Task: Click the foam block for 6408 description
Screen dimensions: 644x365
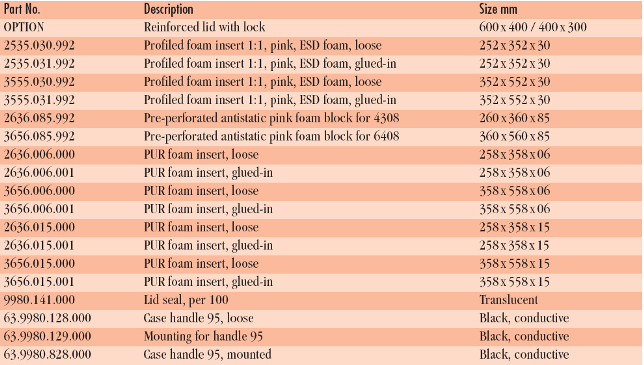Action: point(271,136)
